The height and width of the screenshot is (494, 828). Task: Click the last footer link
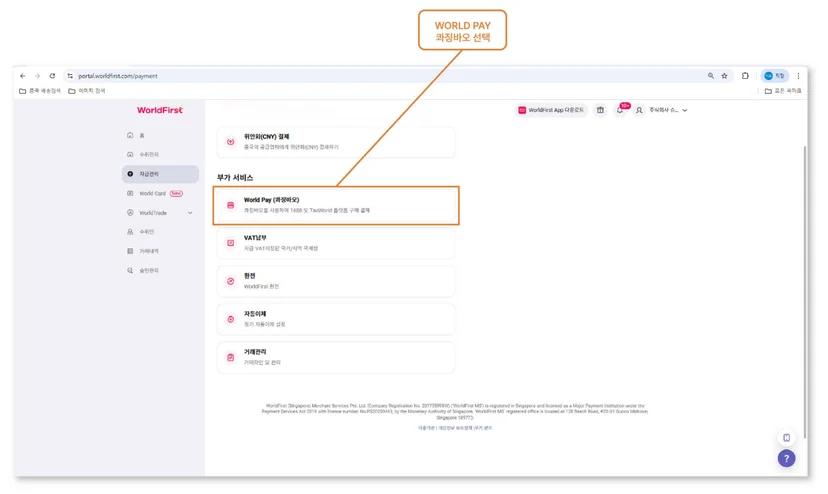tap(483, 428)
